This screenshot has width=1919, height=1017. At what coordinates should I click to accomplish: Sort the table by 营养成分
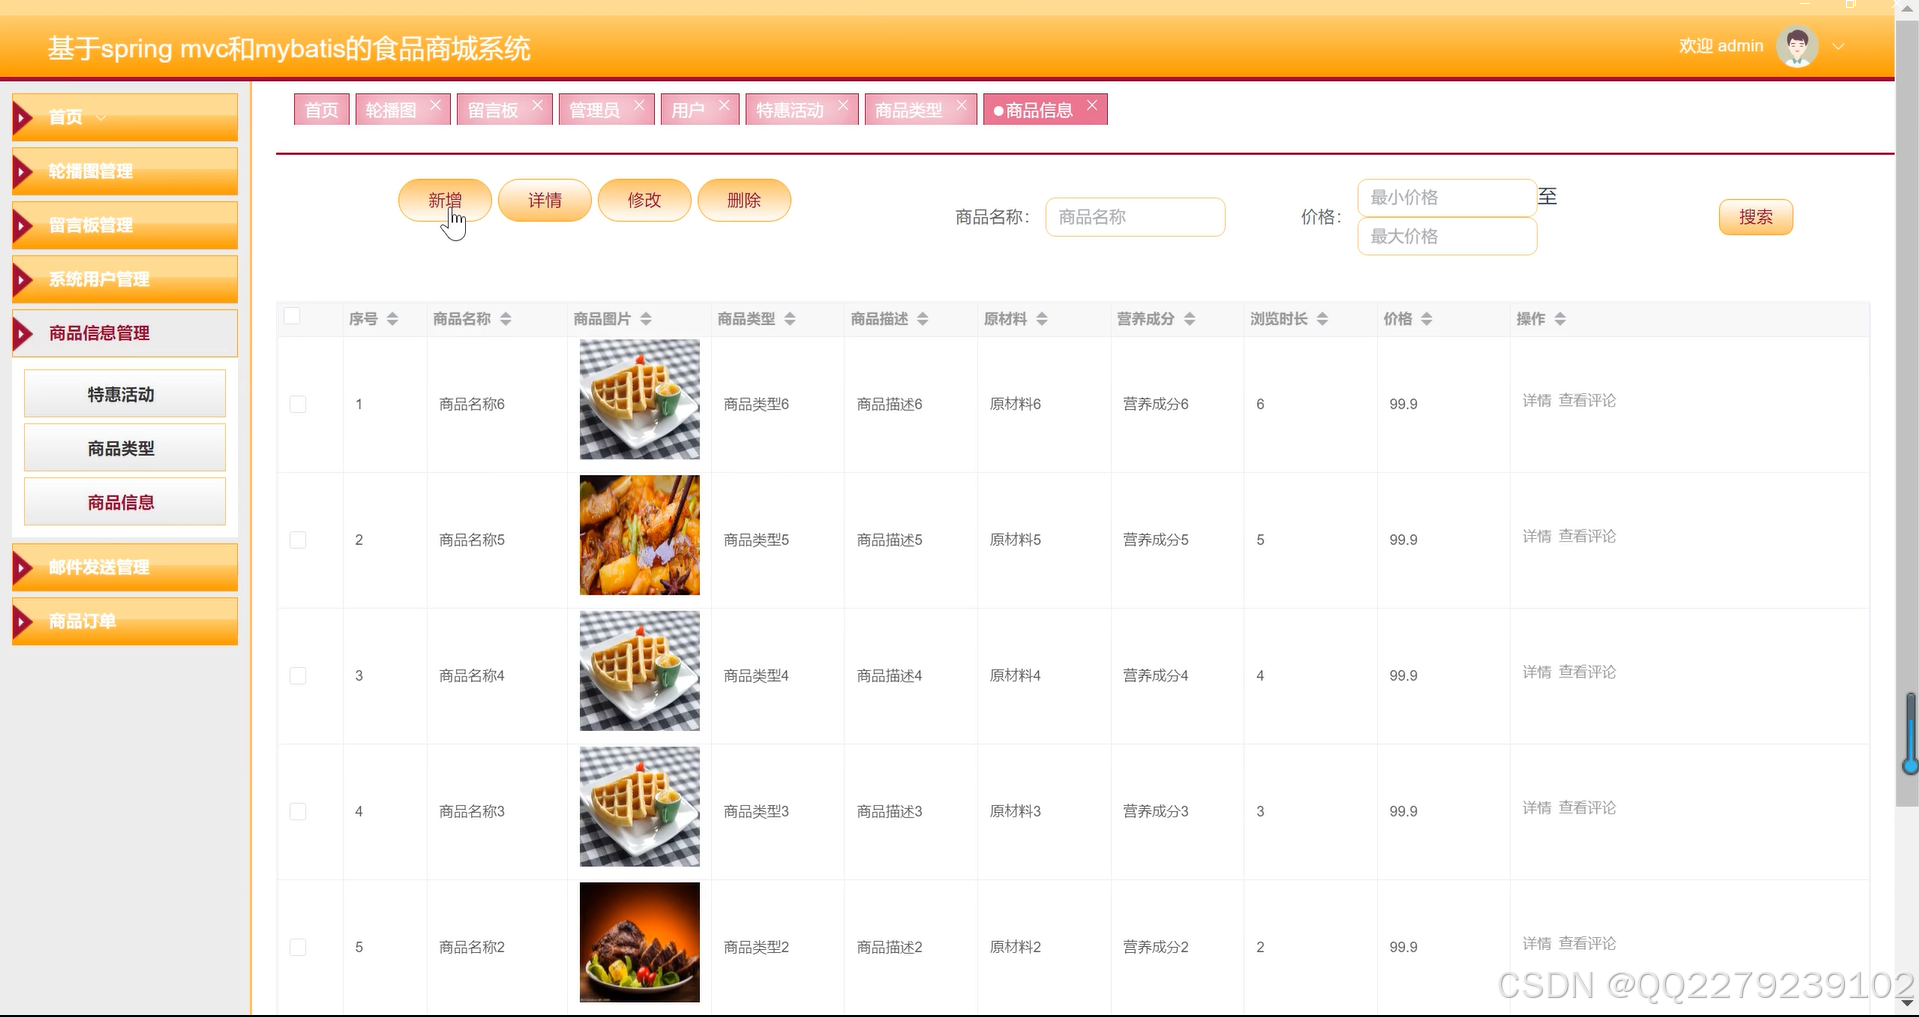[1190, 319]
